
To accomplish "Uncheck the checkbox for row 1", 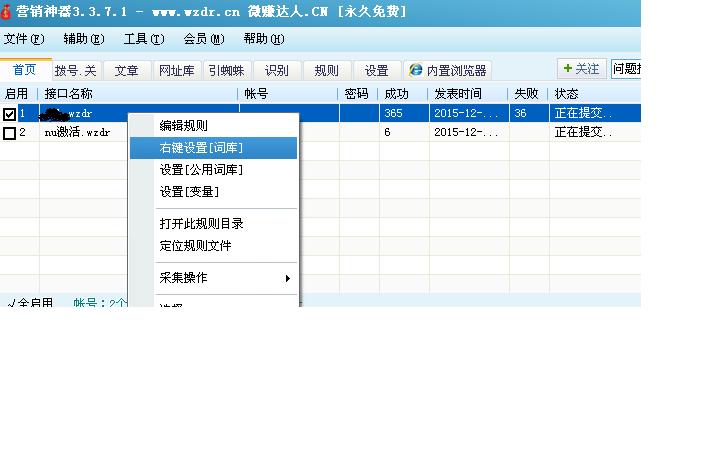I will point(10,114).
